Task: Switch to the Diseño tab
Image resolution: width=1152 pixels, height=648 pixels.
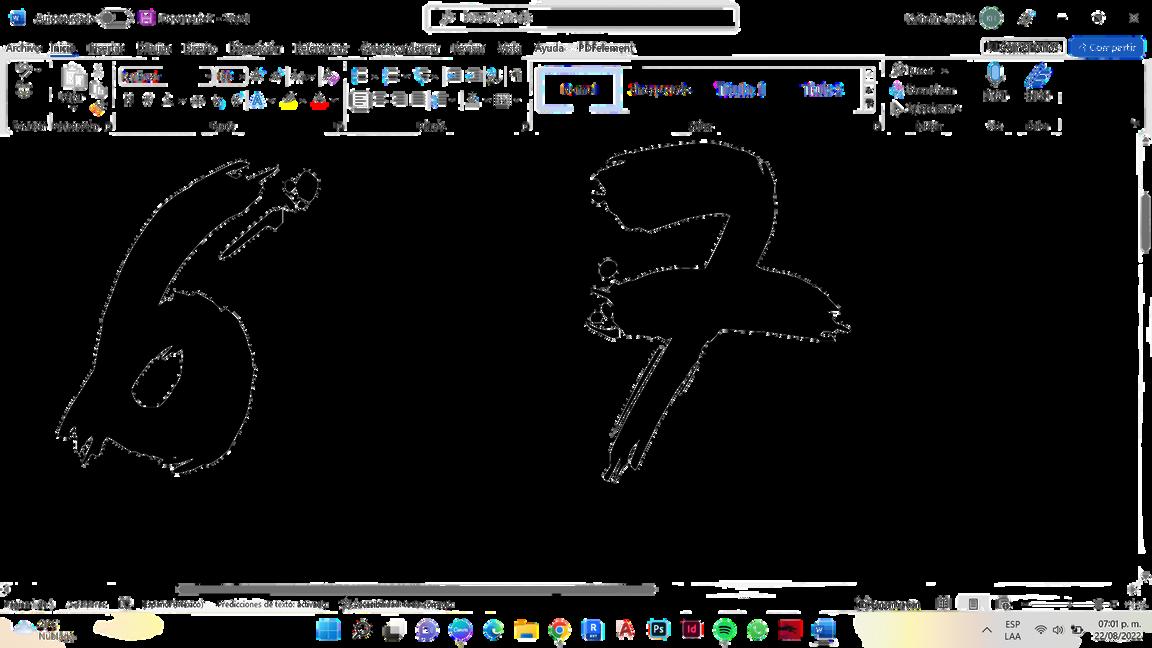Action: (x=198, y=48)
